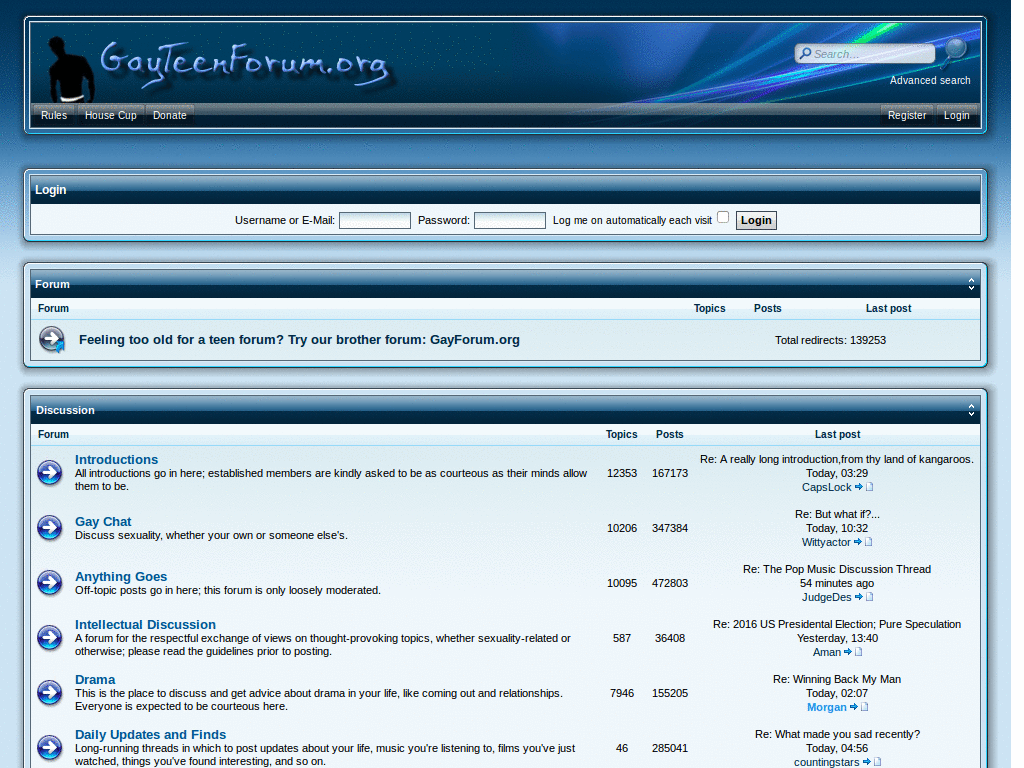Open the Rules menu item
Viewport: 1024px width, 768px height.
[x=54, y=115]
